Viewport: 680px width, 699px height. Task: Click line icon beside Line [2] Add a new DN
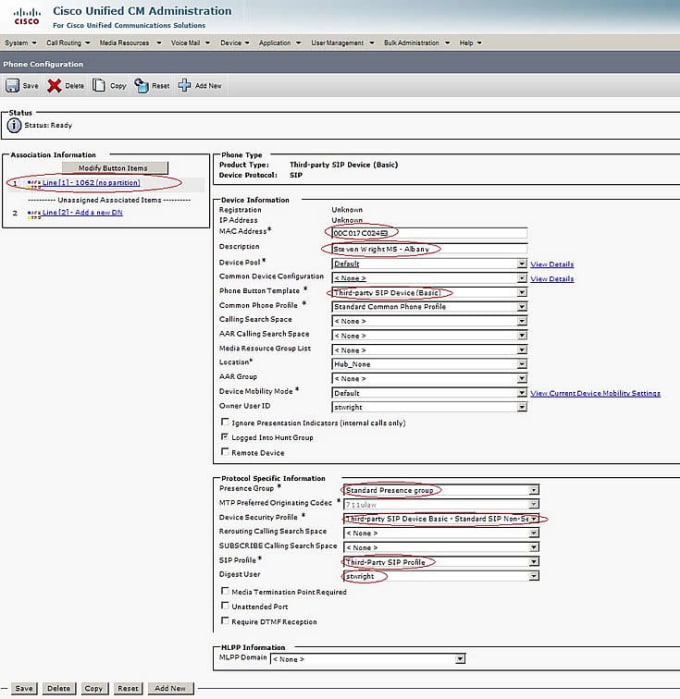pyautogui.click(x=34, y=213)
